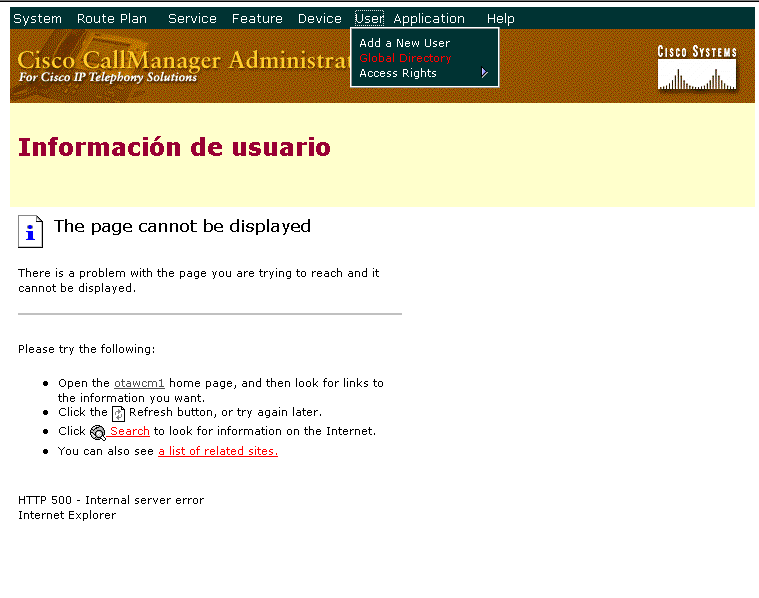Click the Cisco CallManager Administration banner title
Image resolution: width=759 pixels, height=598 pixels.
coord(184,60)
